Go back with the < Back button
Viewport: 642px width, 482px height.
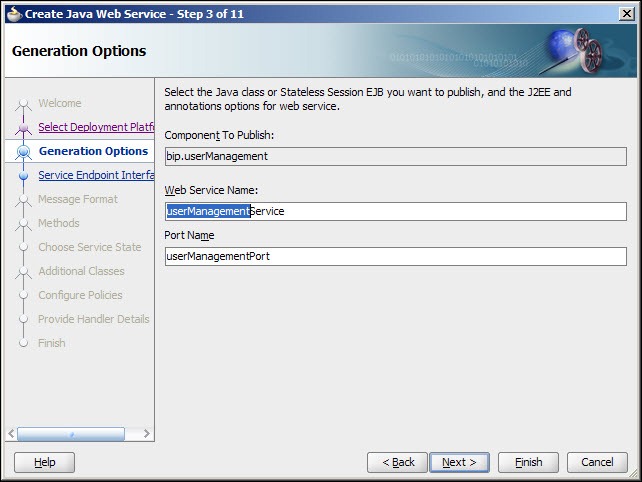[398, 462]
